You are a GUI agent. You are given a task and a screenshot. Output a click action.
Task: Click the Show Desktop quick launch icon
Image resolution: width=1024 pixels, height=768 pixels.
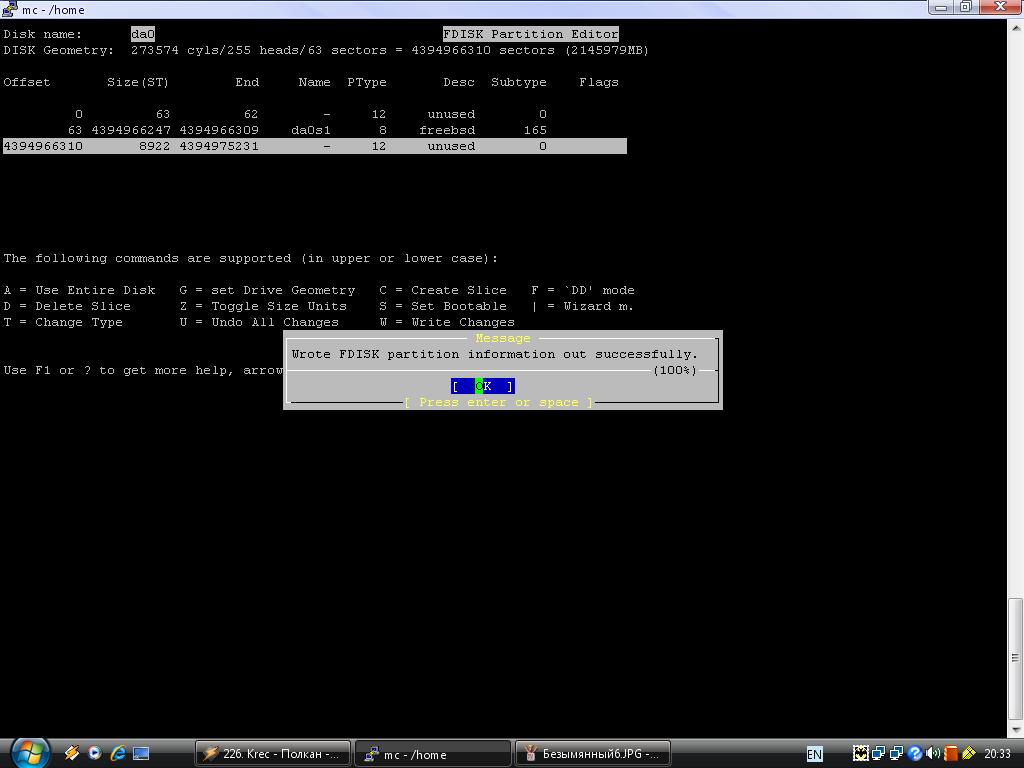(x=141, y=753)
